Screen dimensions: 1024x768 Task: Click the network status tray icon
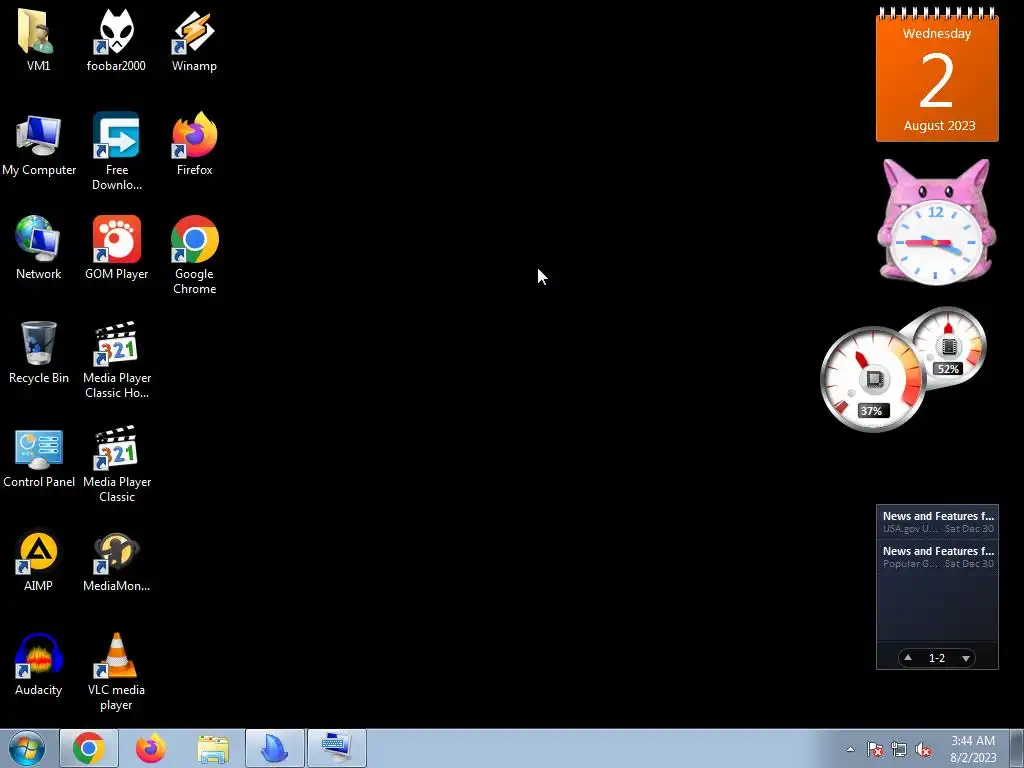(x=899, y=749)
